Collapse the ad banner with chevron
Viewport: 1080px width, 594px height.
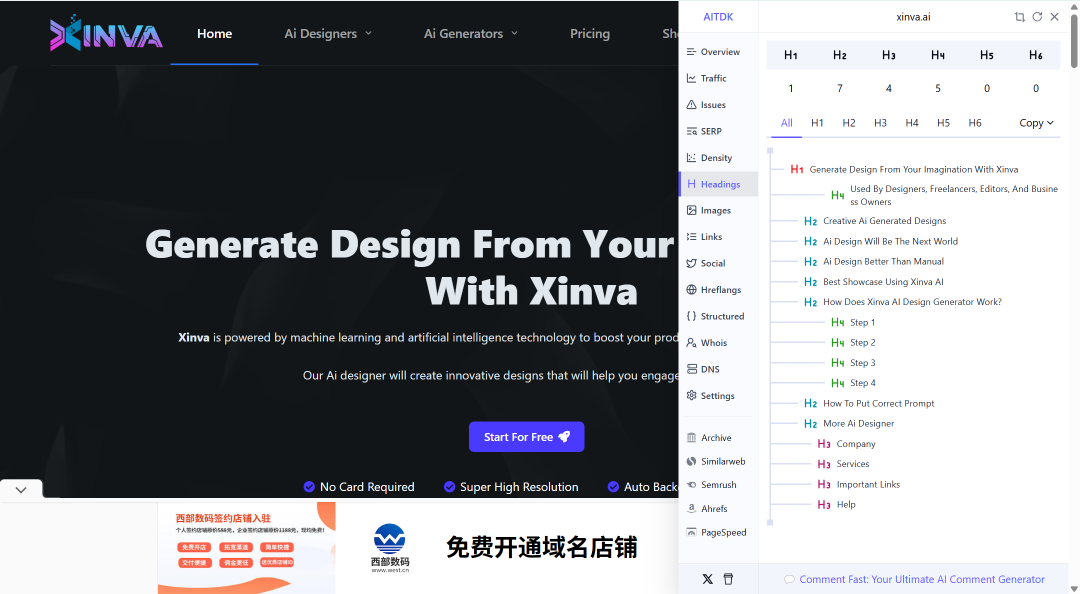coord(21,489)
